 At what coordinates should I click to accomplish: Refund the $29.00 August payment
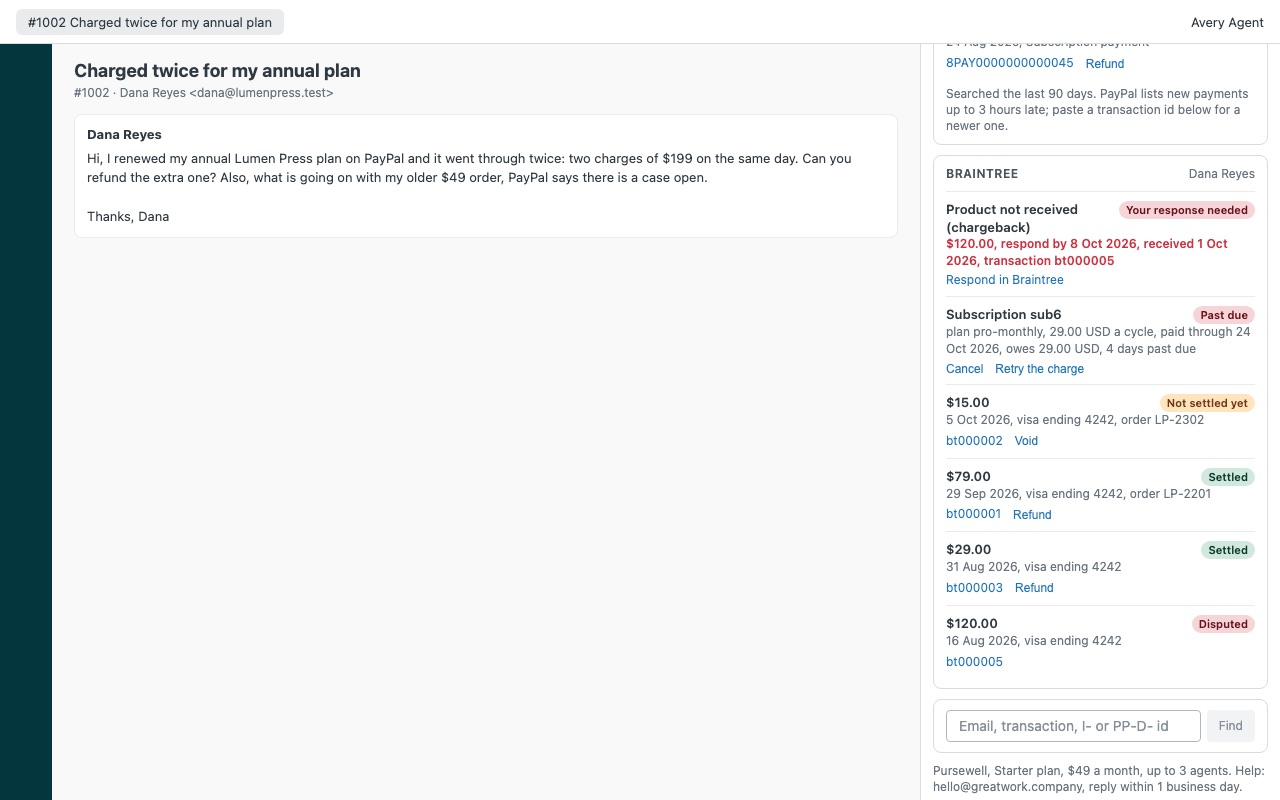pos(1034,588)
